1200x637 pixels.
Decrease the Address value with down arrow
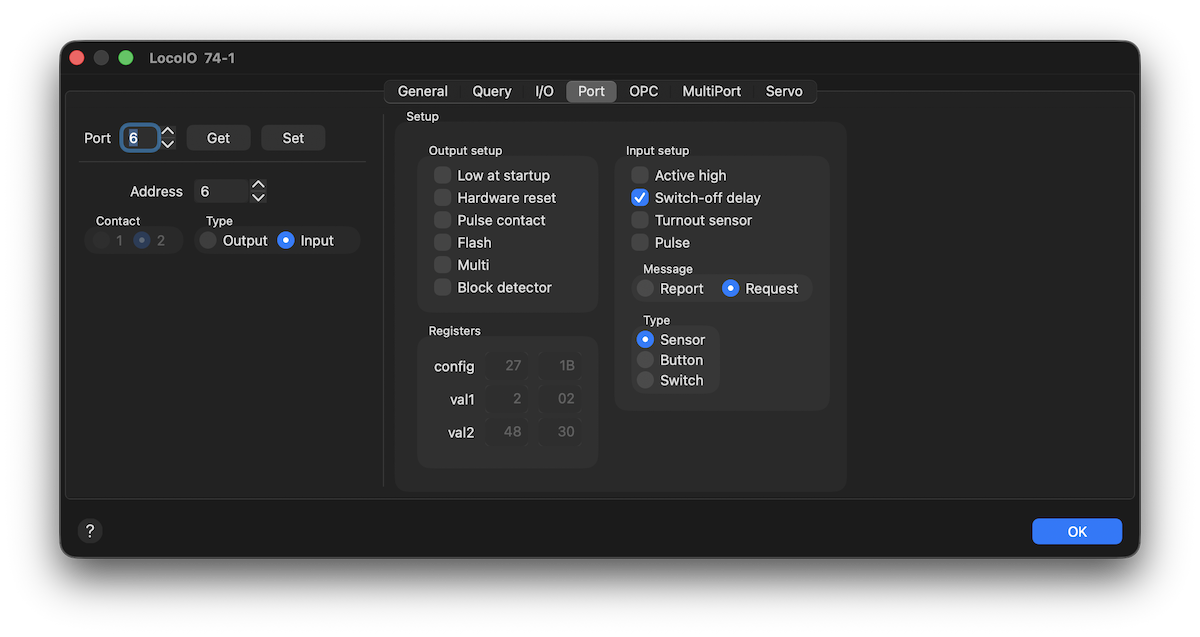coord(258,197)
